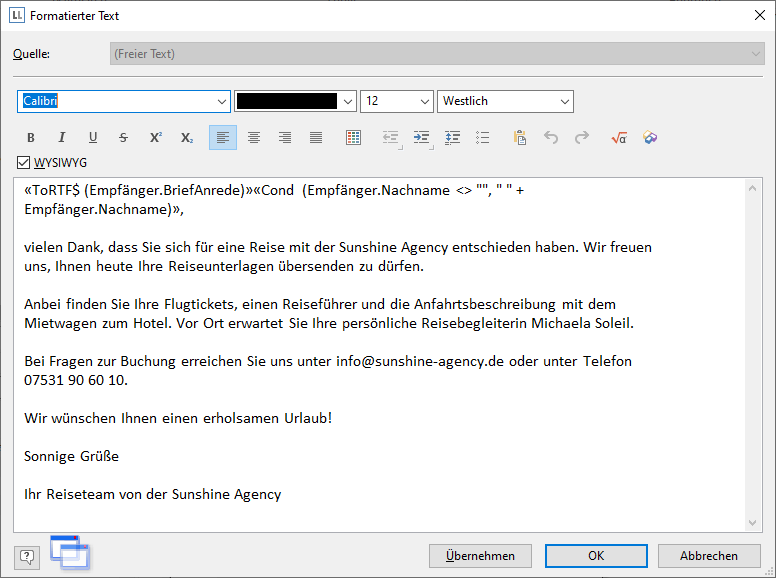Open the black font color picker
This screenshot has height=578, width=776.
348,101
